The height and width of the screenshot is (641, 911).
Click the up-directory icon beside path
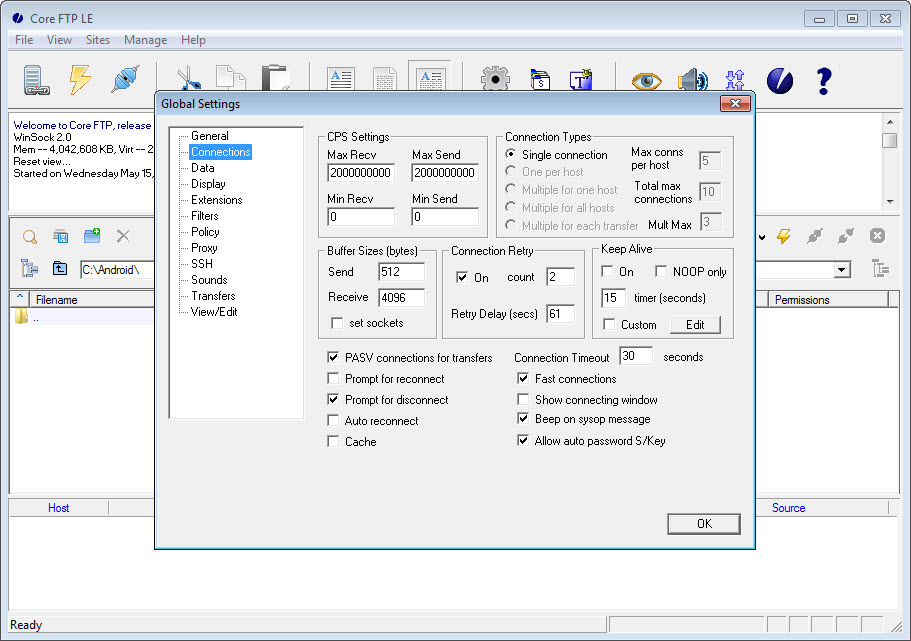(x=60, y=268)
